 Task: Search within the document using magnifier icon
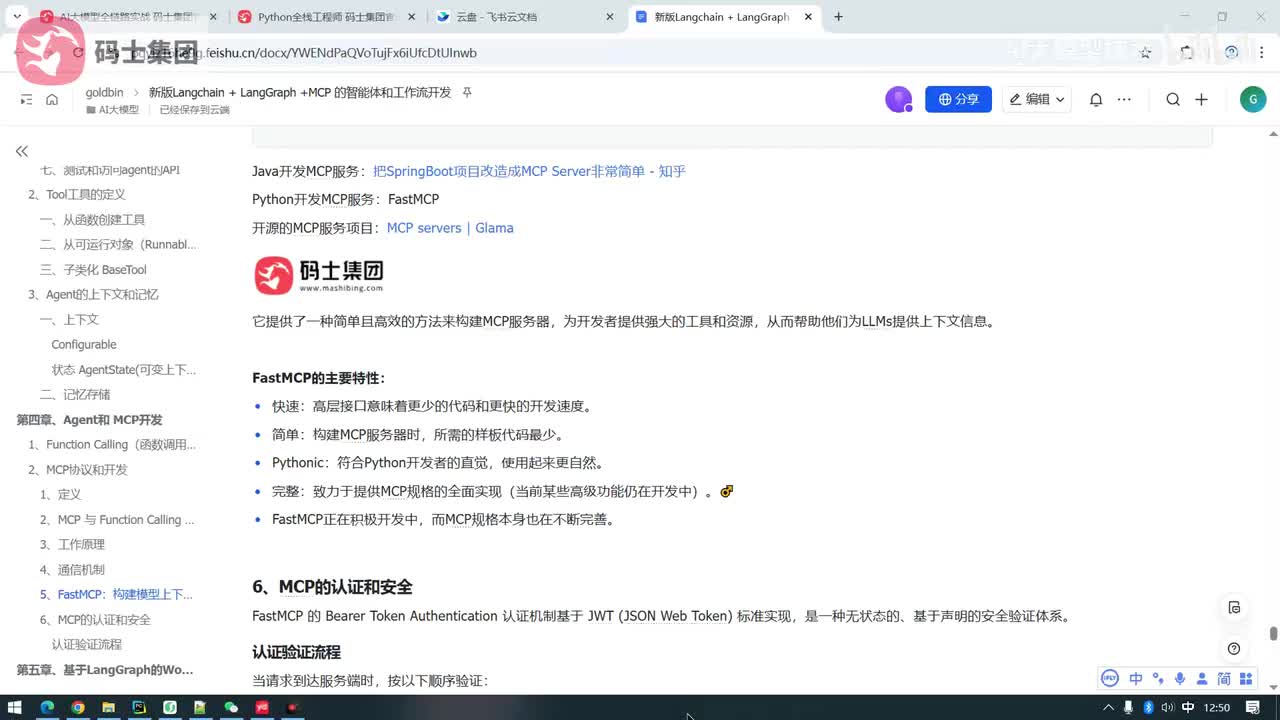click(1173, 99)
